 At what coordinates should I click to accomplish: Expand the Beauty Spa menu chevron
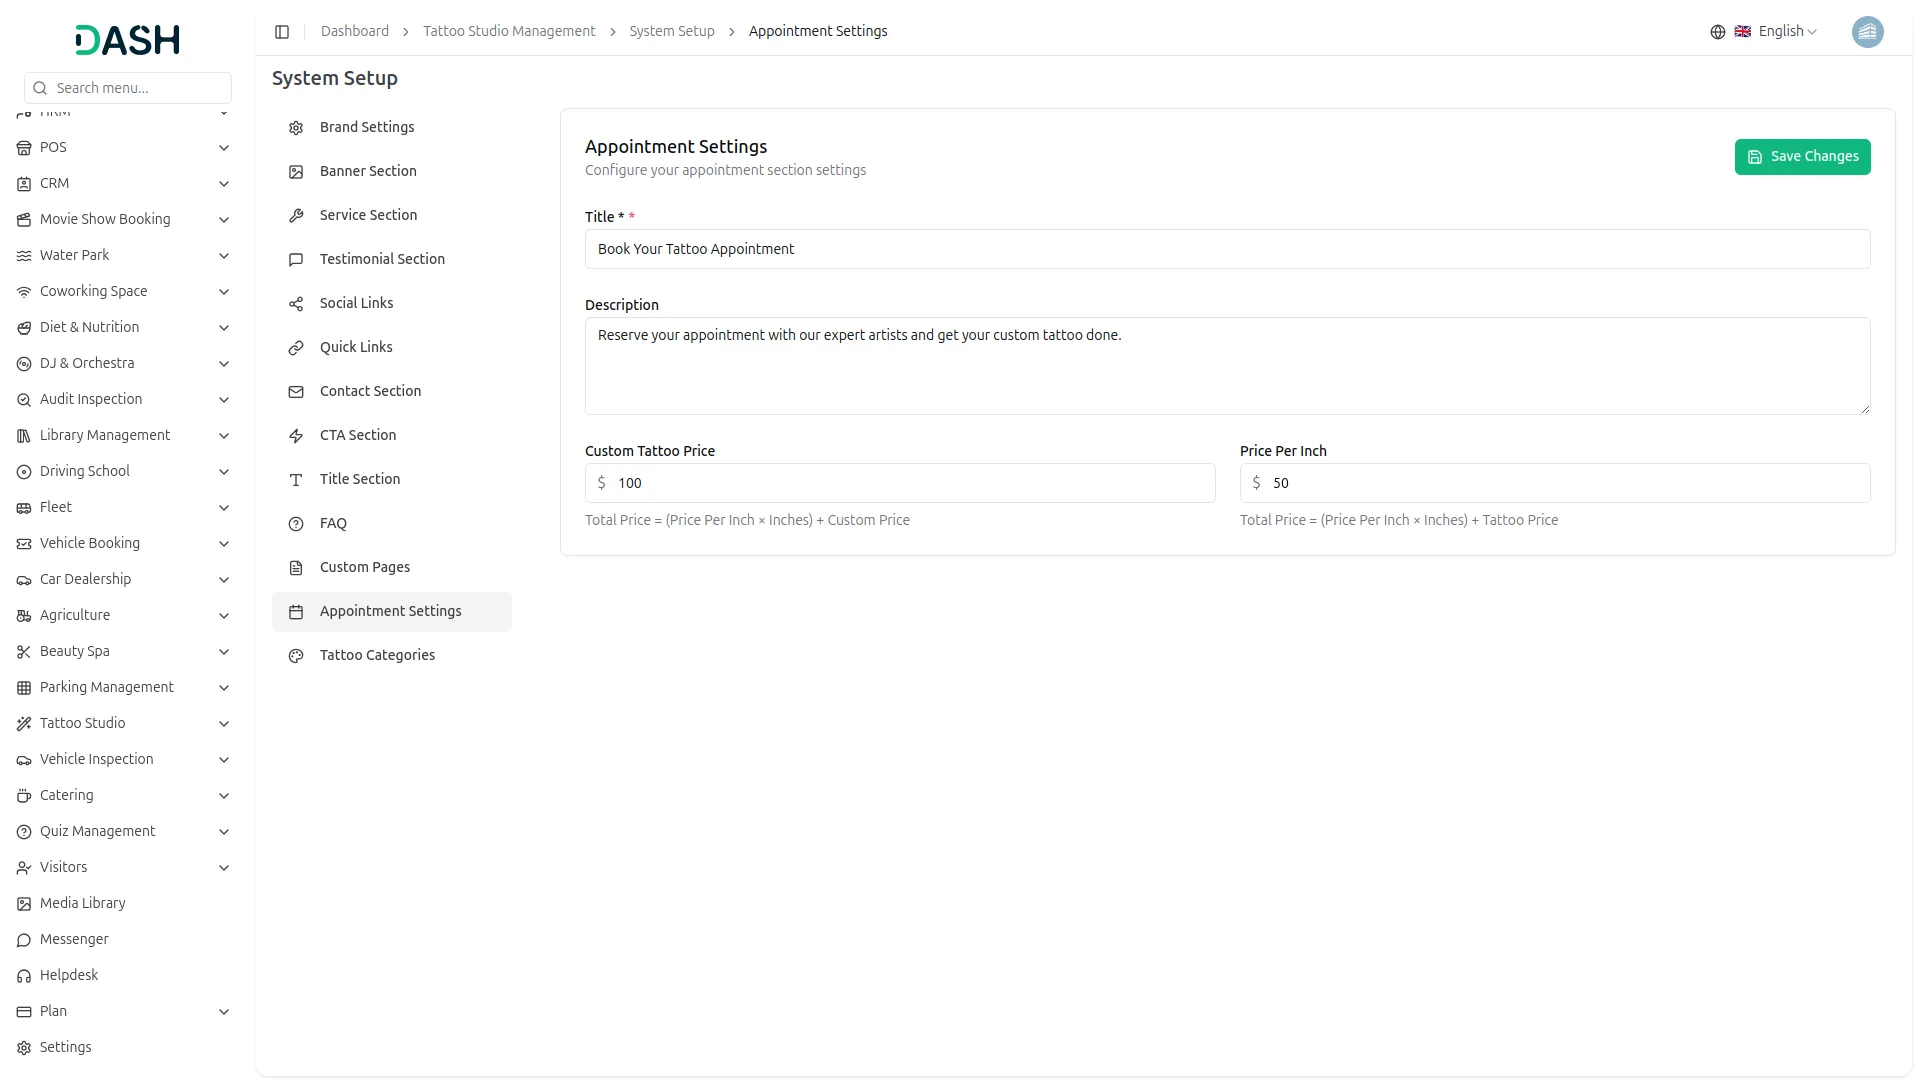click(224, 652)
